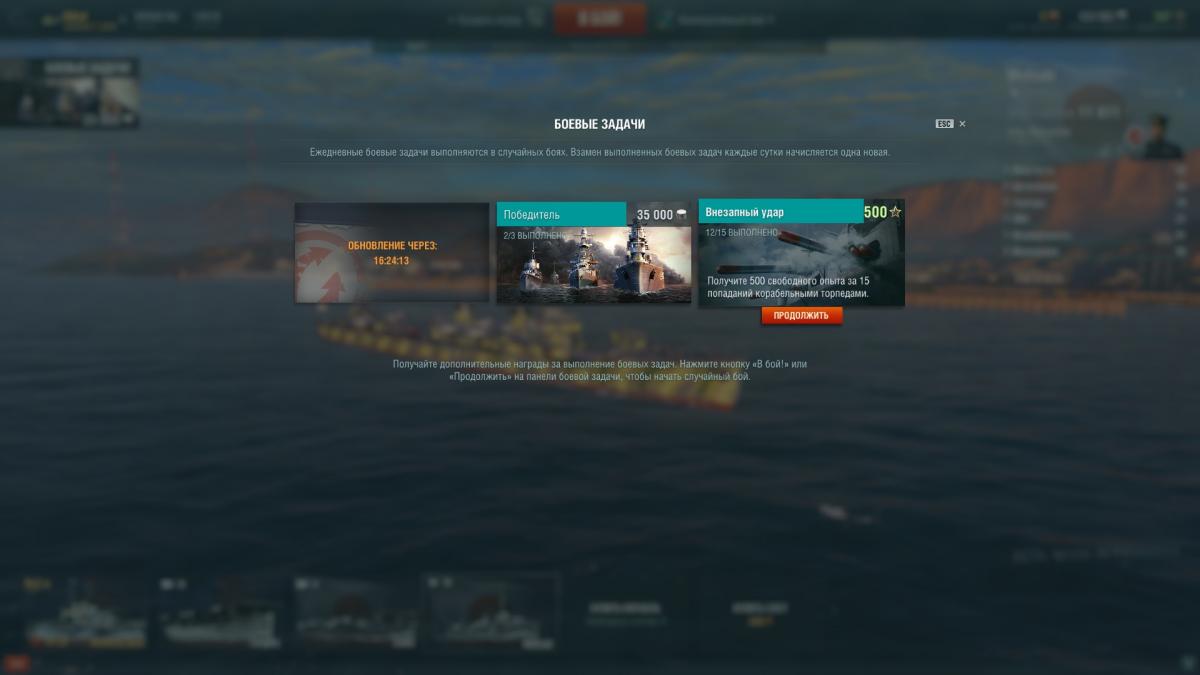
Task: Click the blurred red battle button at top
Action: pyautogui.click(x=600, y=19)
